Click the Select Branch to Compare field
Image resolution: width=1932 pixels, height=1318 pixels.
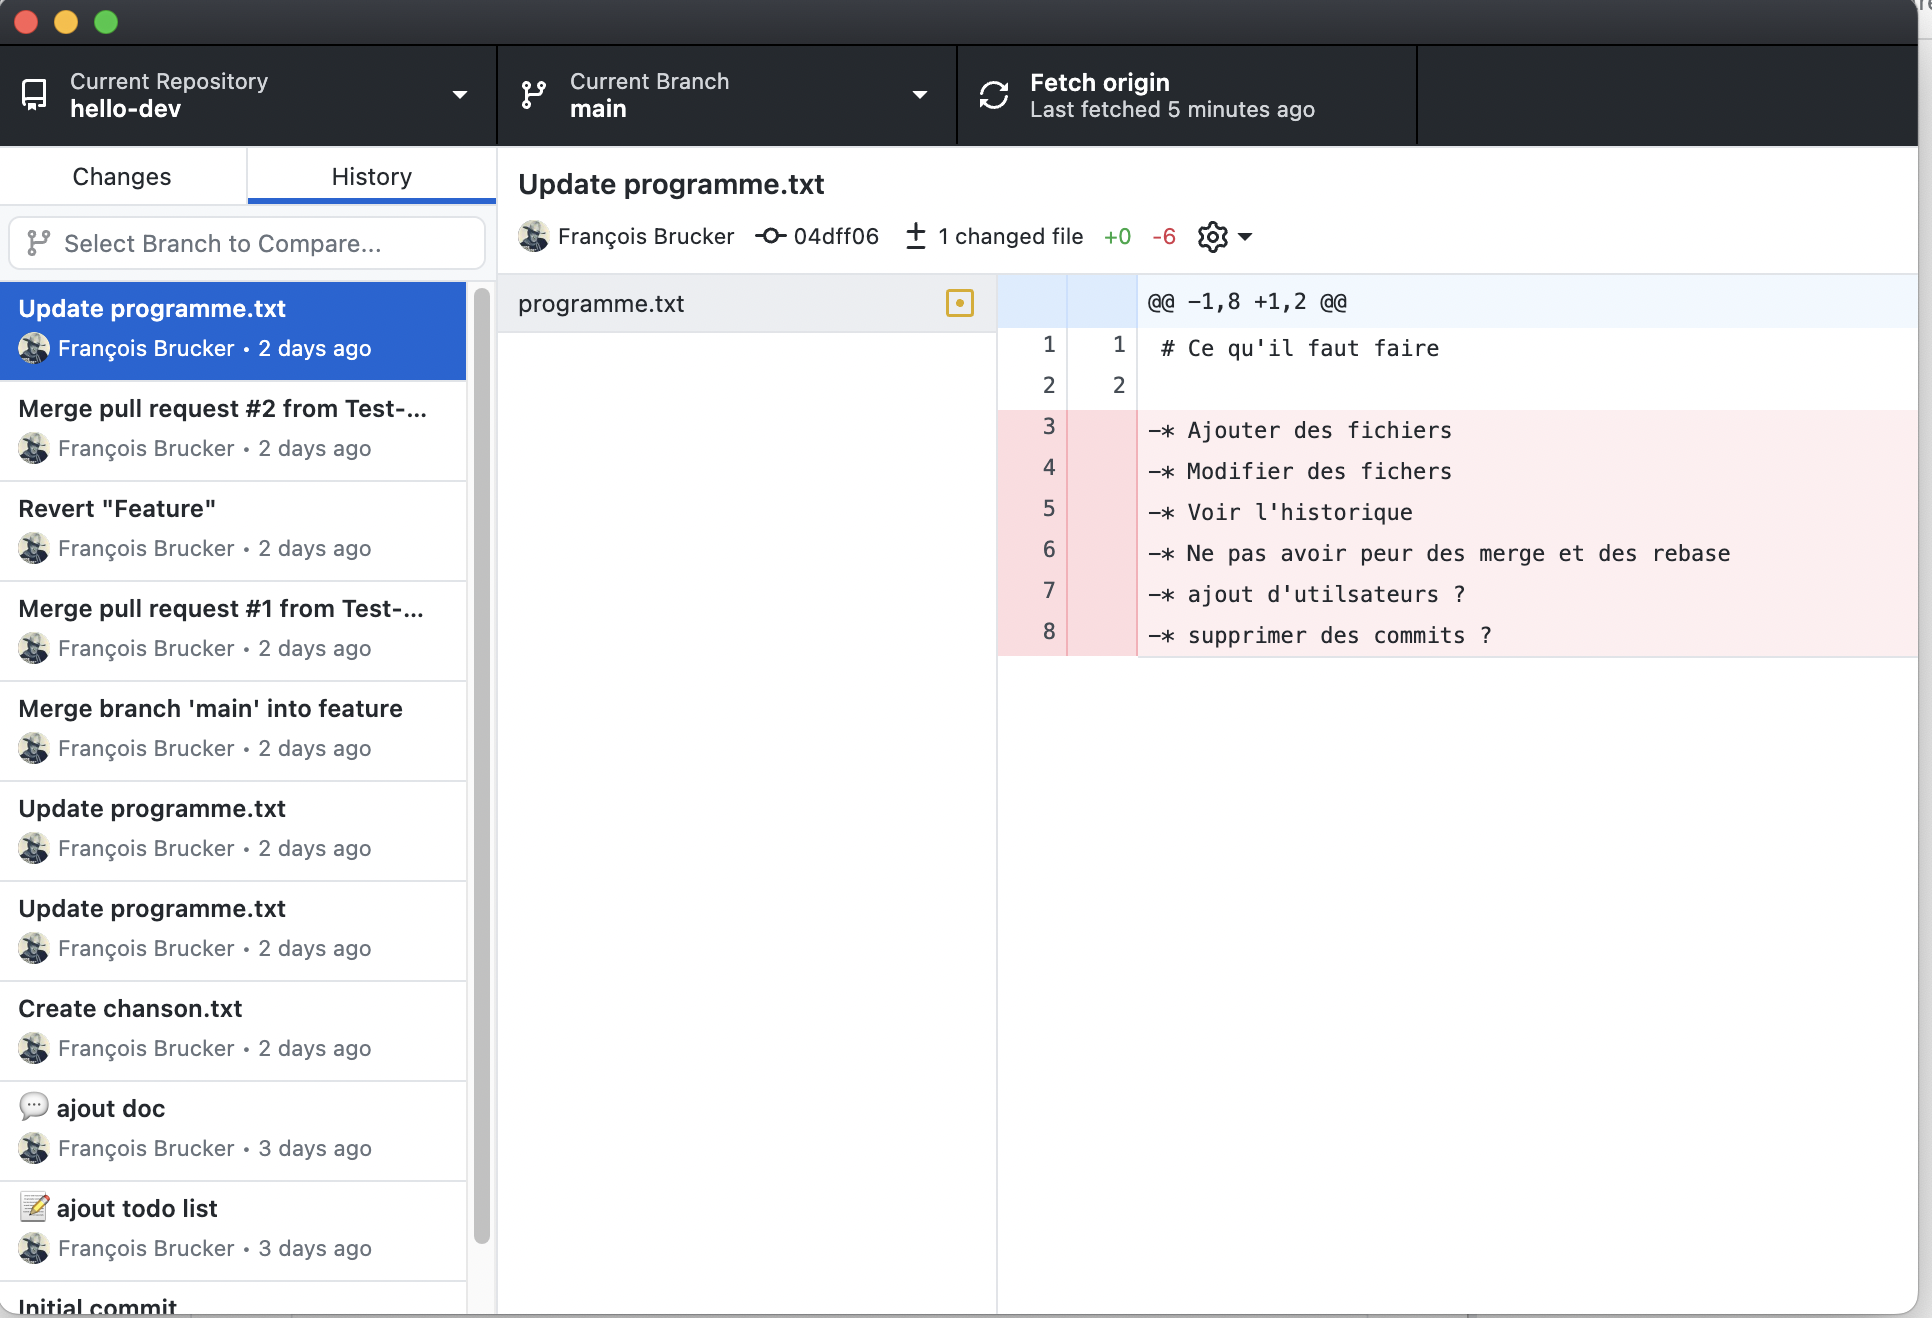pyautogui.click(x=246, y=243)
